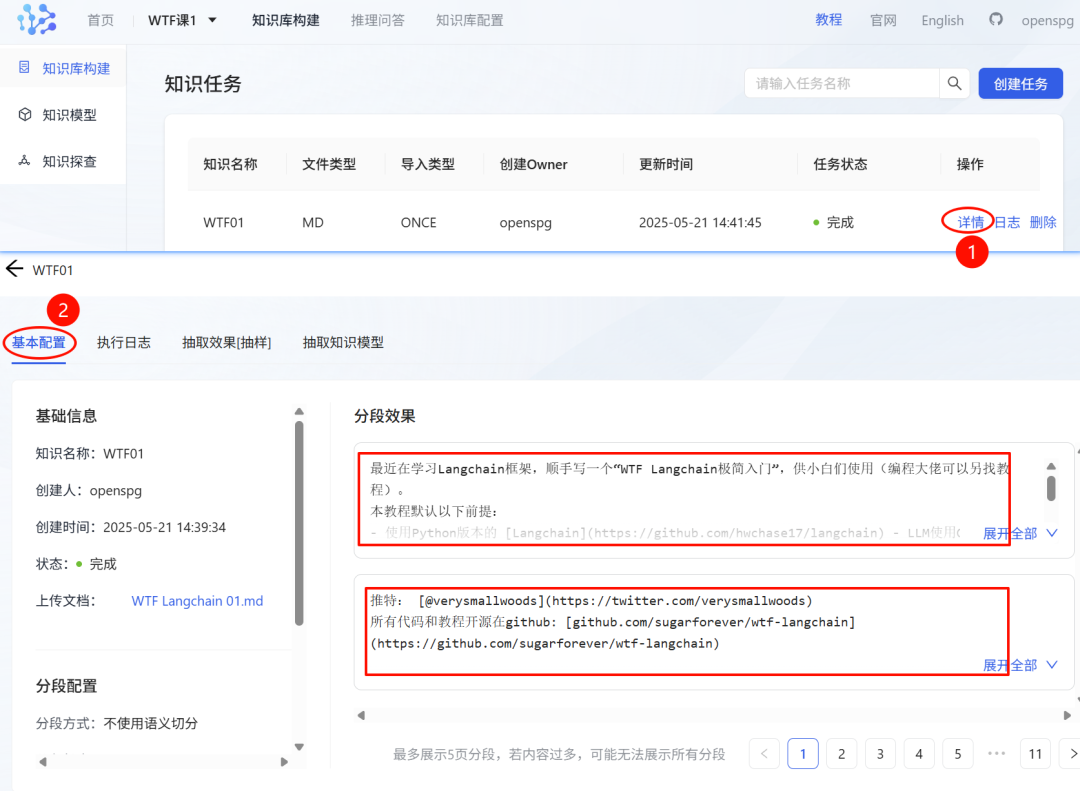Go to segment page 5
The height and width of the screenshot is (791, 1080).
957,754
